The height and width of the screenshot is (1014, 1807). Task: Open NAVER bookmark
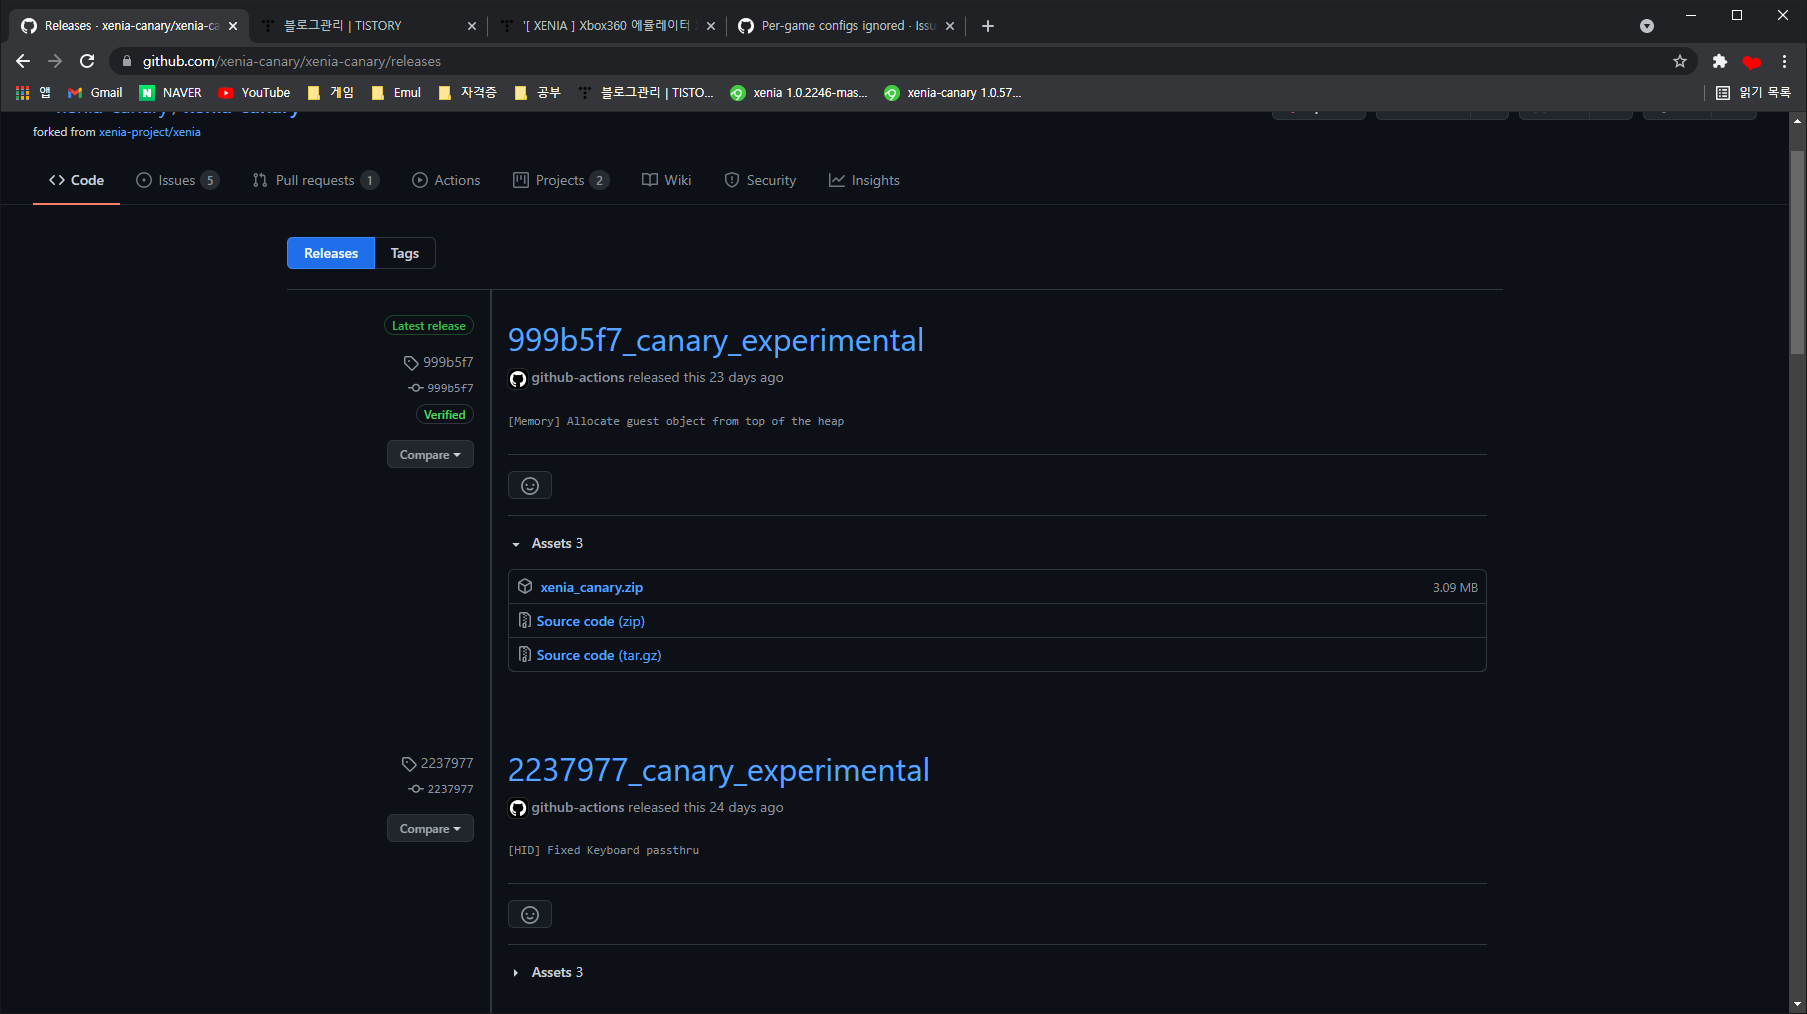tap(170, 92)
